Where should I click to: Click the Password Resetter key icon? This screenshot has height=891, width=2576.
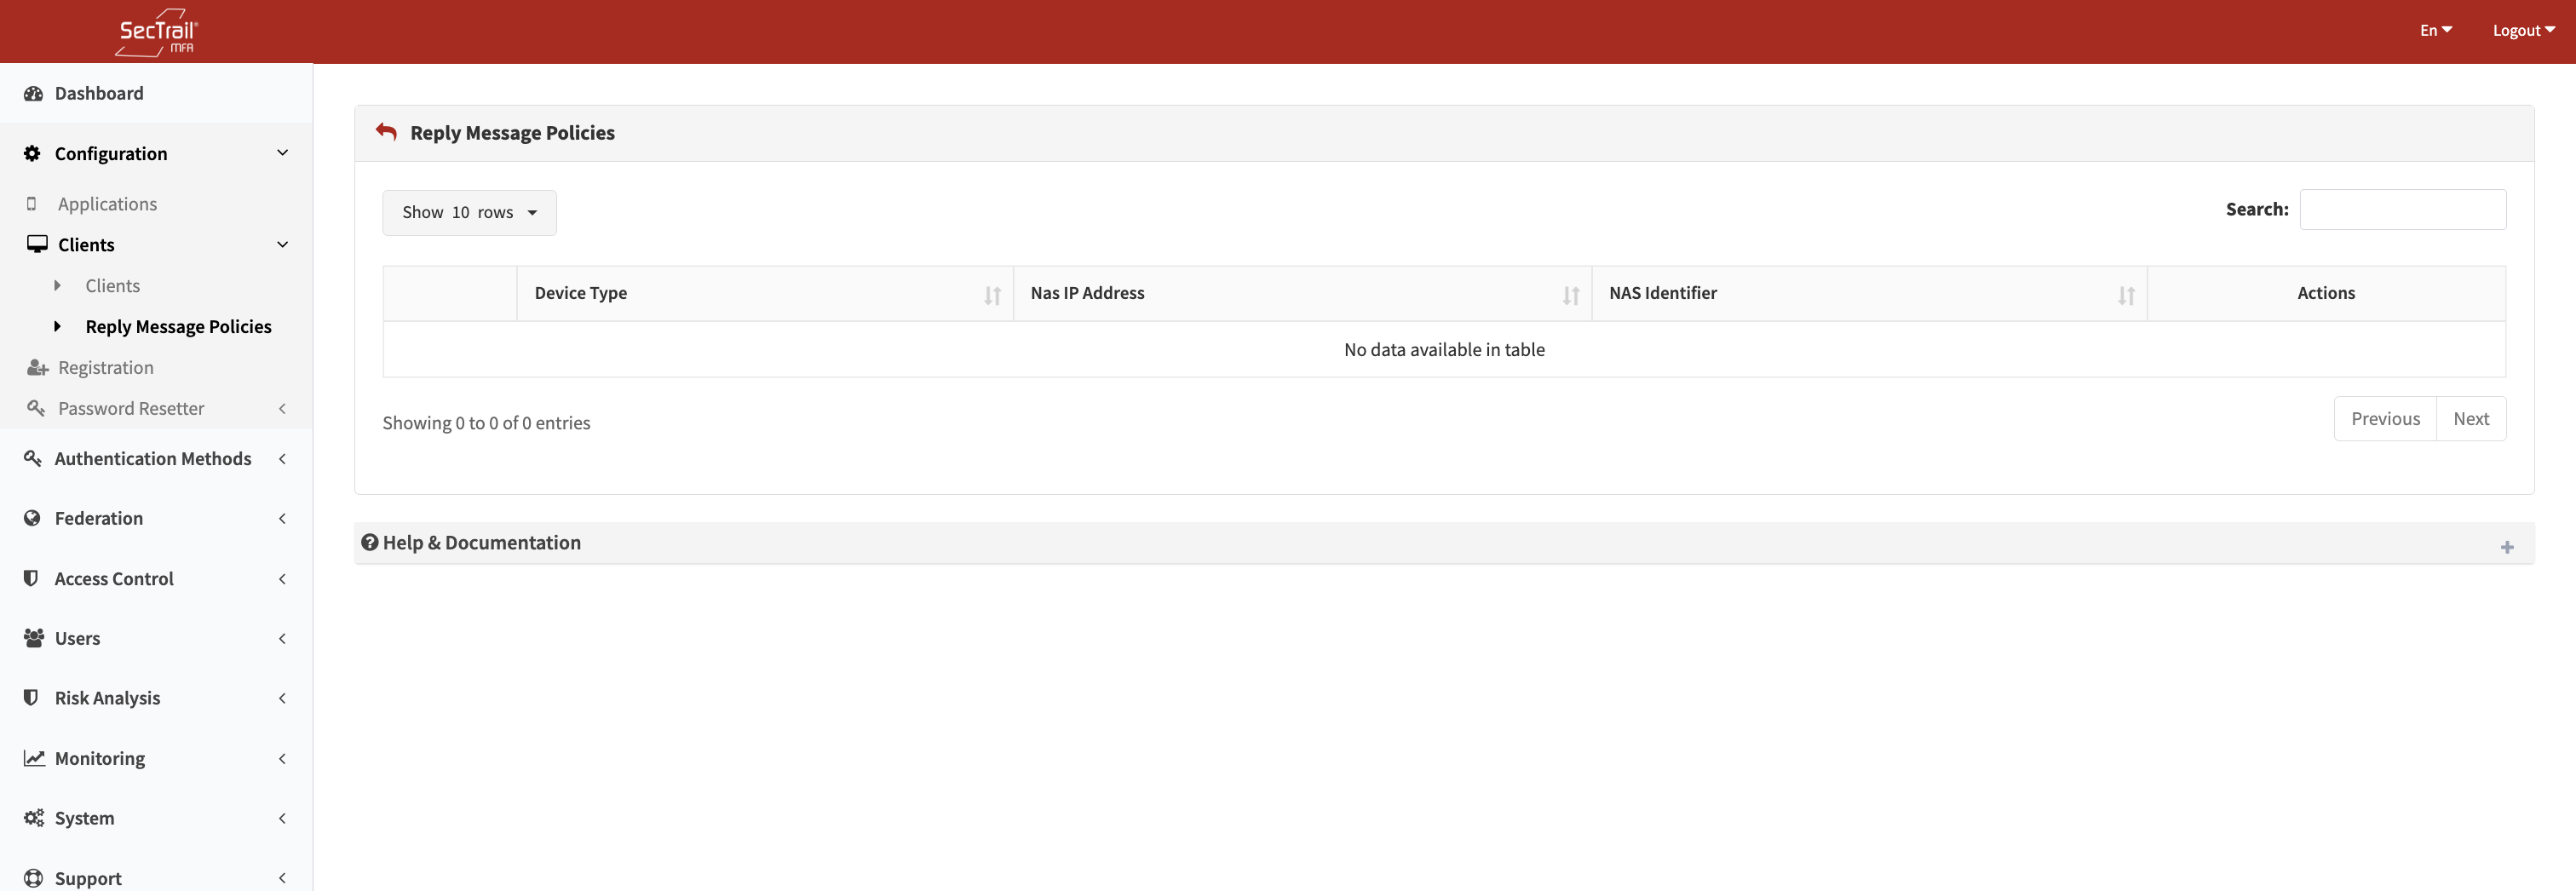[x=35, y=408]
